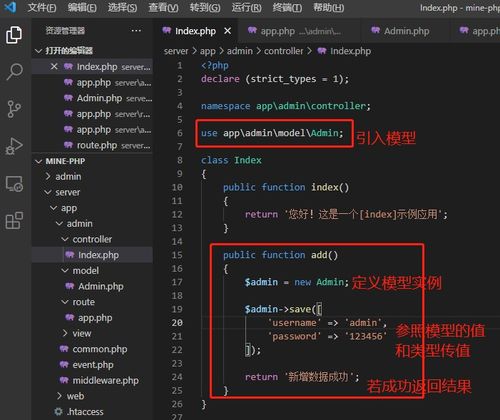Click 'controller' breadcrumb segment
Screen dimensions: 500x420
pos(284,51)
